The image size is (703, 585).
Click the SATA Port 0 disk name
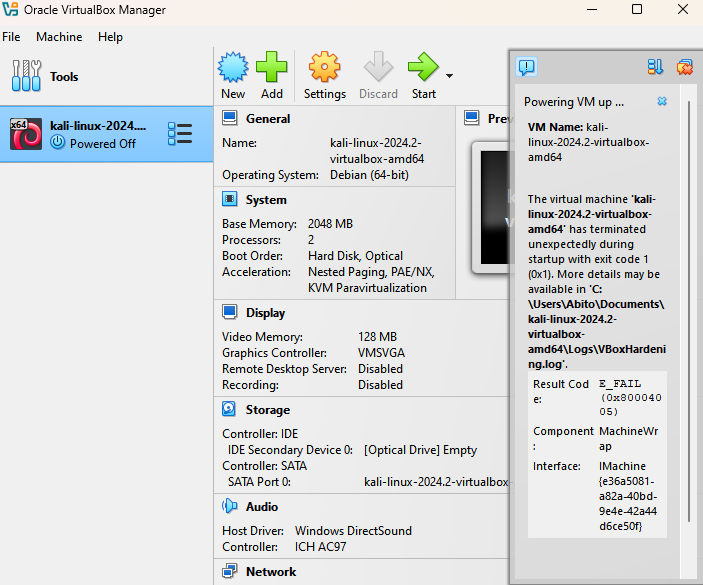[x=436, y=482]
